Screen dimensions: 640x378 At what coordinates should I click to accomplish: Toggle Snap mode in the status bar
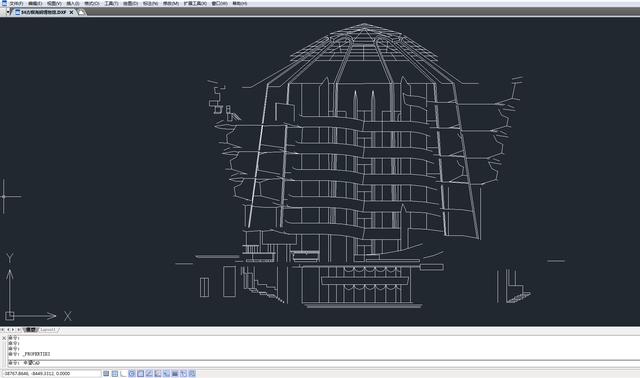tap(106, 374)
